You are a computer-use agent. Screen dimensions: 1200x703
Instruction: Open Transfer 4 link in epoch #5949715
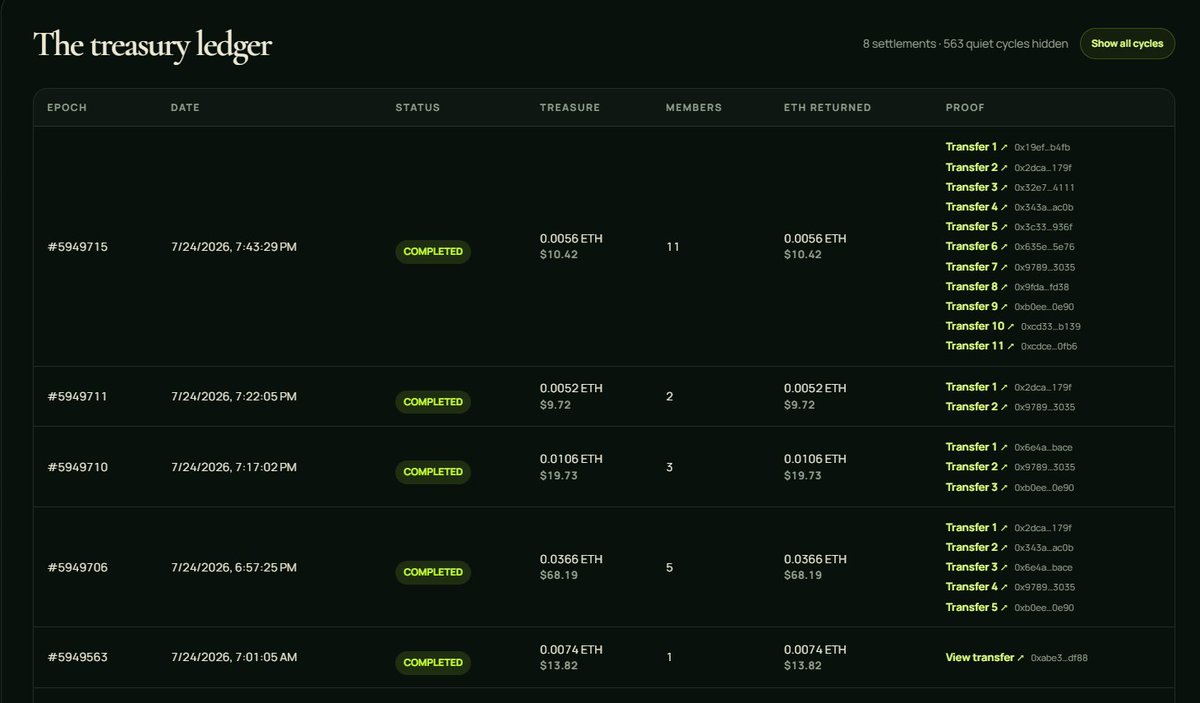tap(977, 207)
